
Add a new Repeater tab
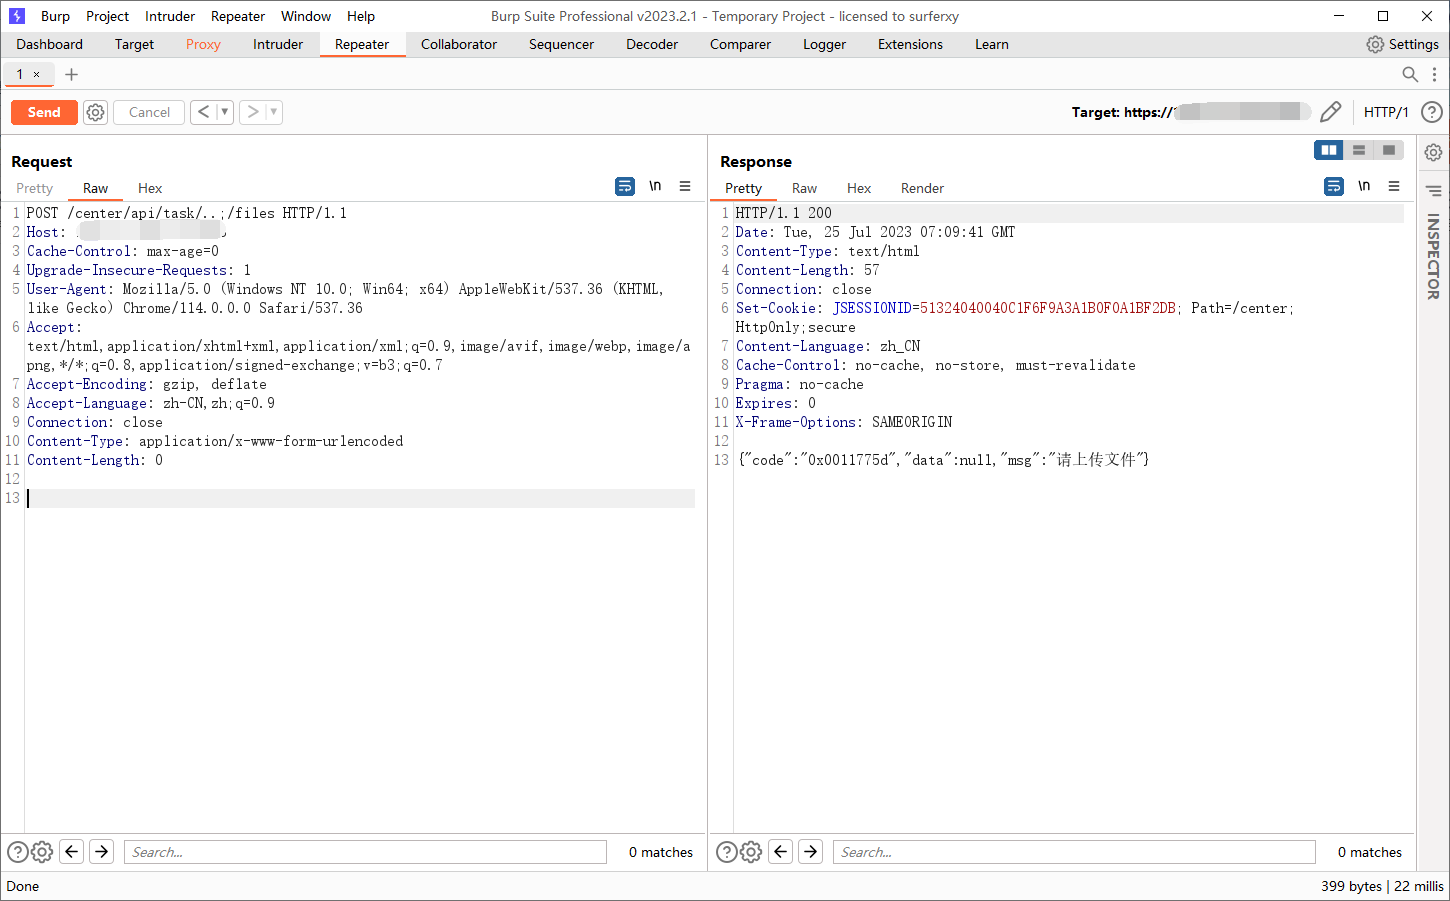click(71, 74)
